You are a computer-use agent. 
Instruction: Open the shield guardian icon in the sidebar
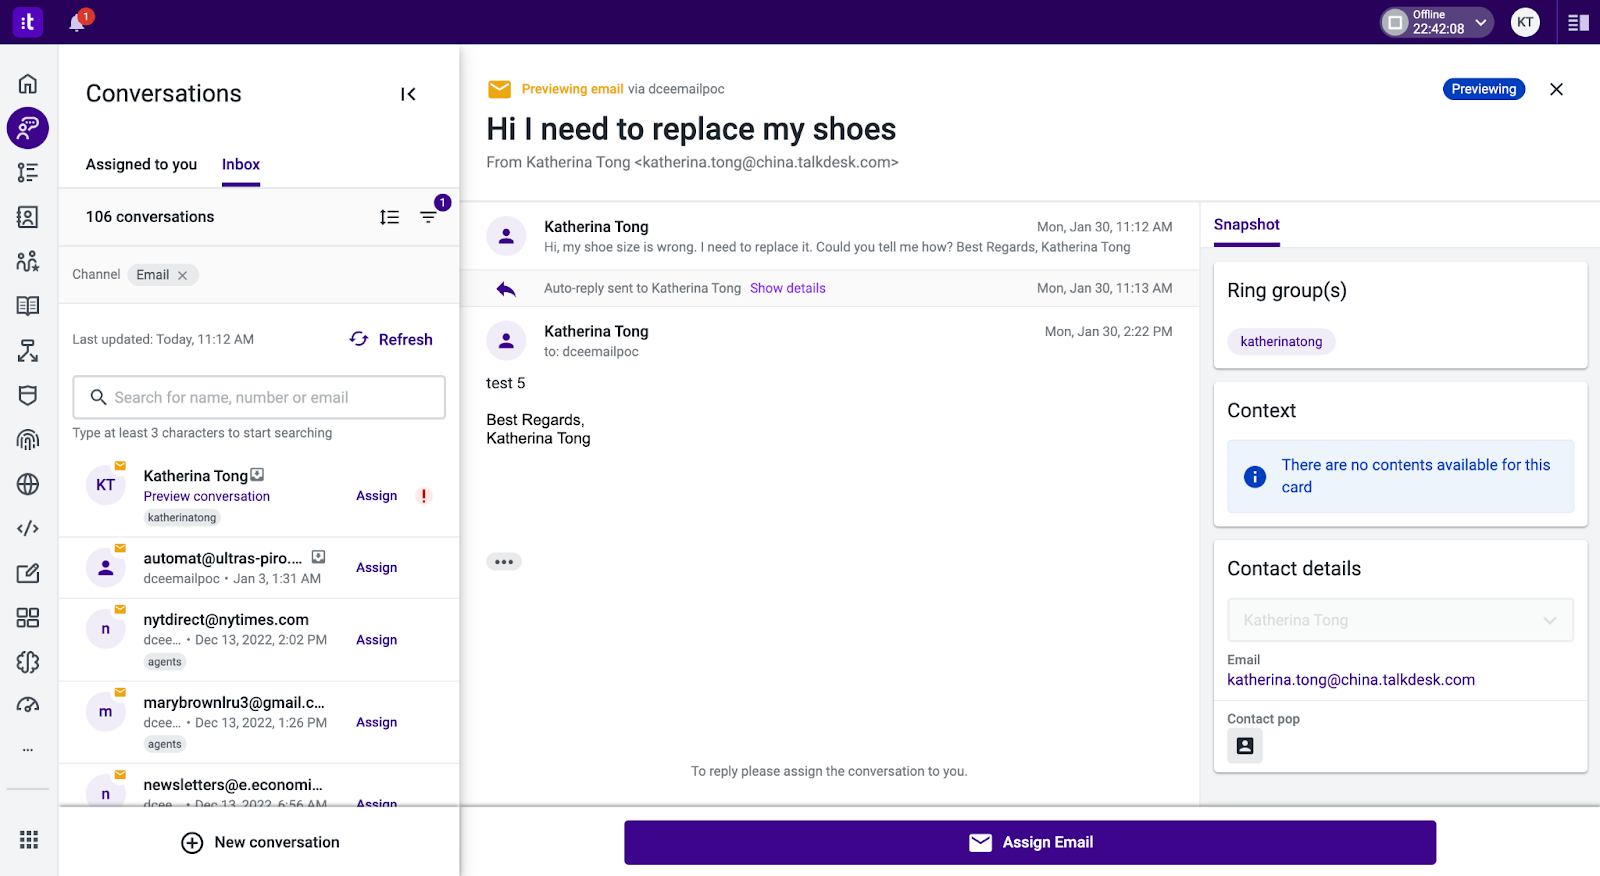point(28,395)
